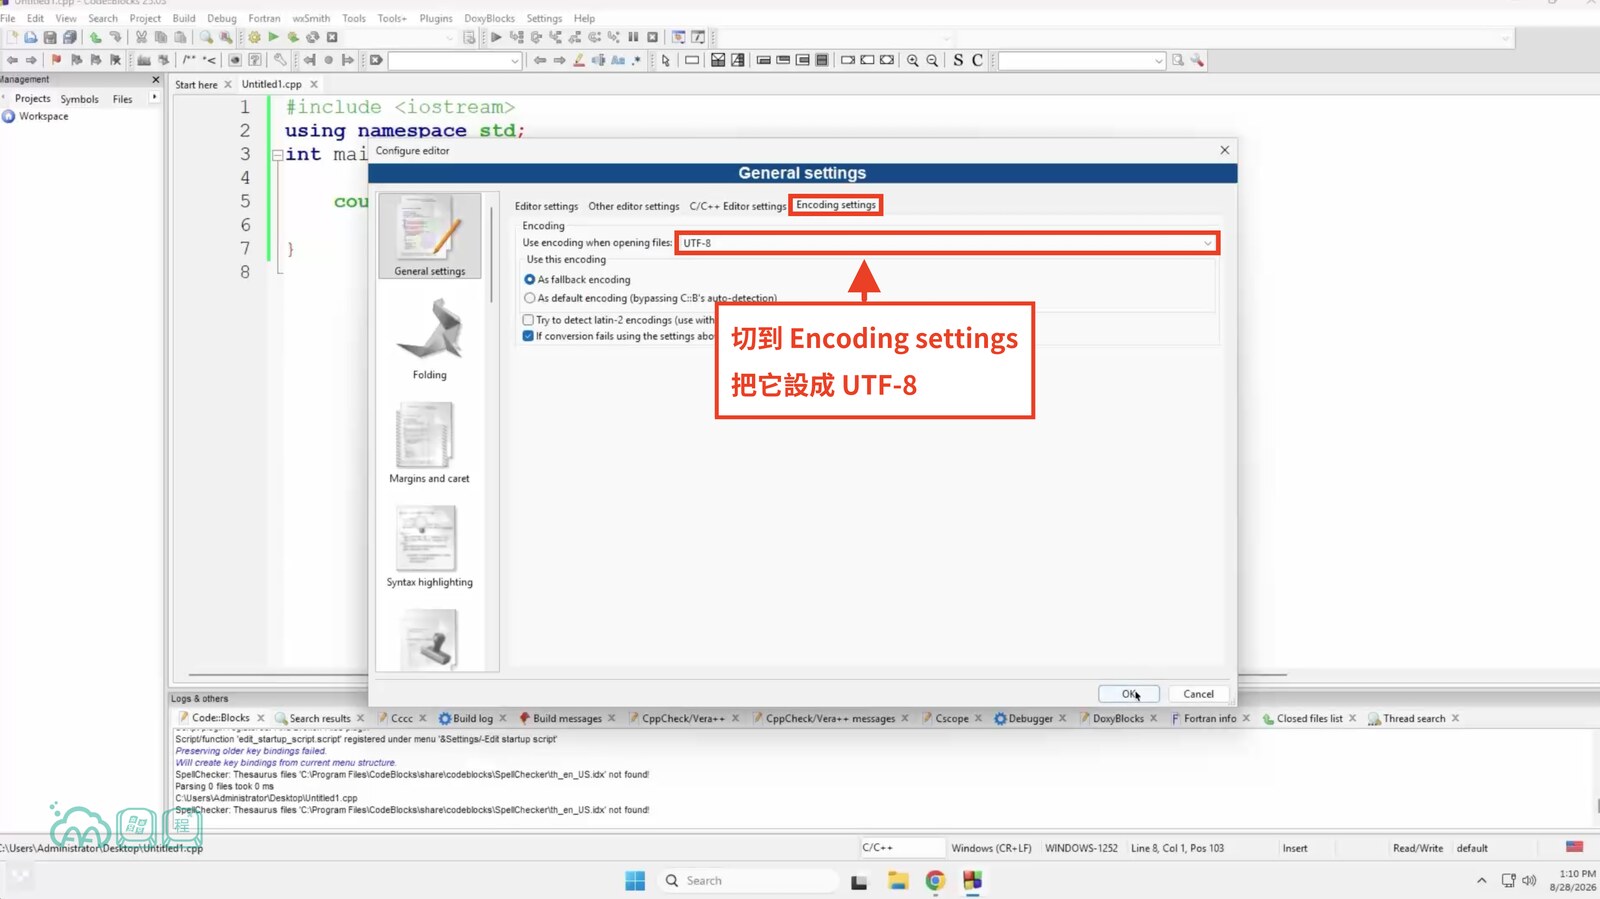
Task: Click the green Run icon
Action: coord(273,37)
